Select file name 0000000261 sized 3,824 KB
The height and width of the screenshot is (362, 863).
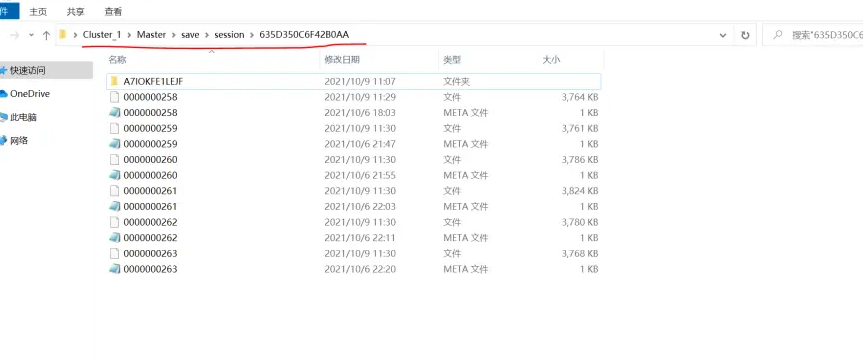[x=150, y=191]
